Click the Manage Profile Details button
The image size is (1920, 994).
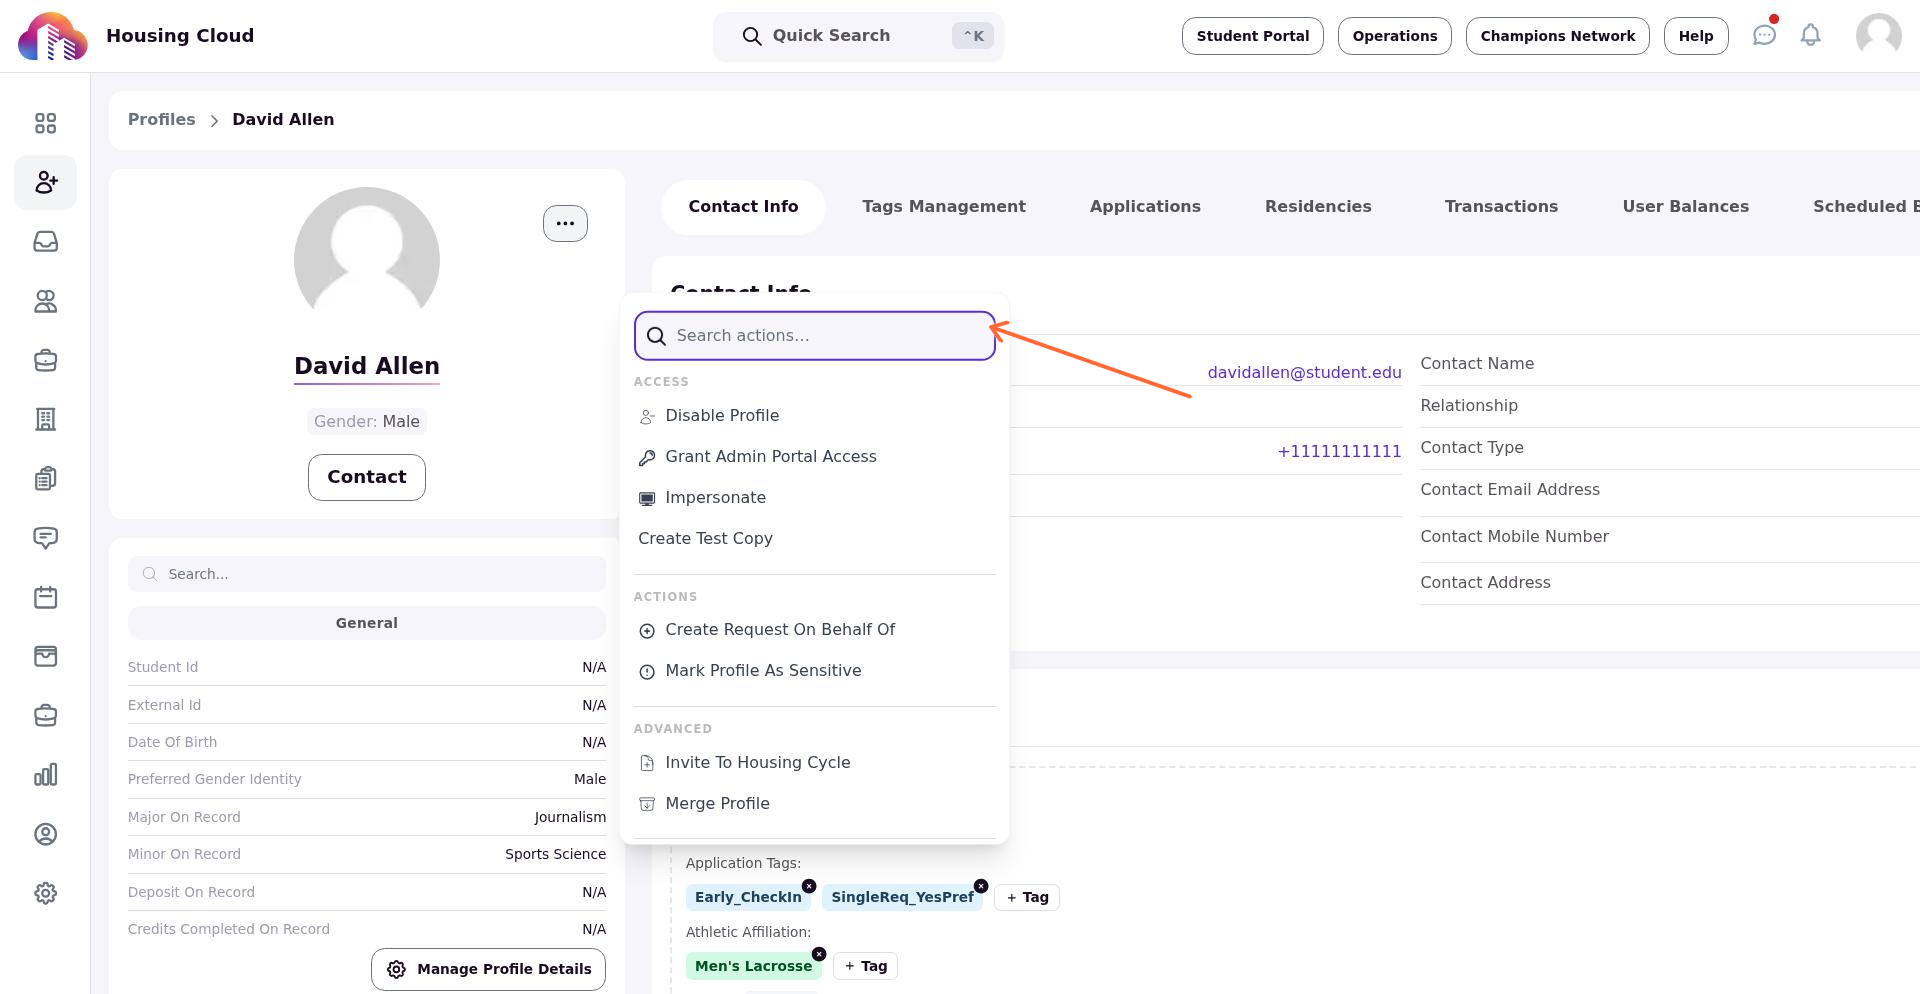pyautogui.click(x=488, y=969)
